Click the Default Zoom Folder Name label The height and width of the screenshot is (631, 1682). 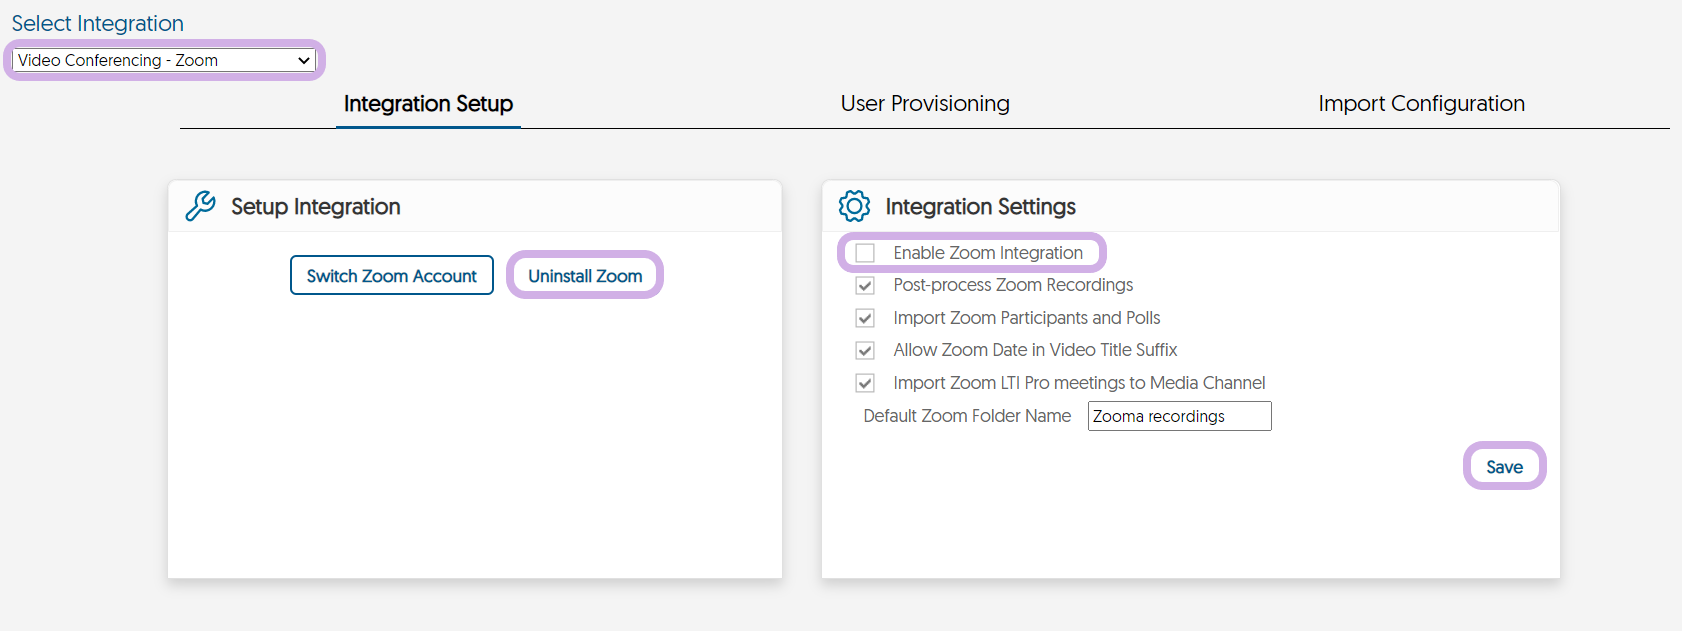pyautogui.click(x=967, y=416)
